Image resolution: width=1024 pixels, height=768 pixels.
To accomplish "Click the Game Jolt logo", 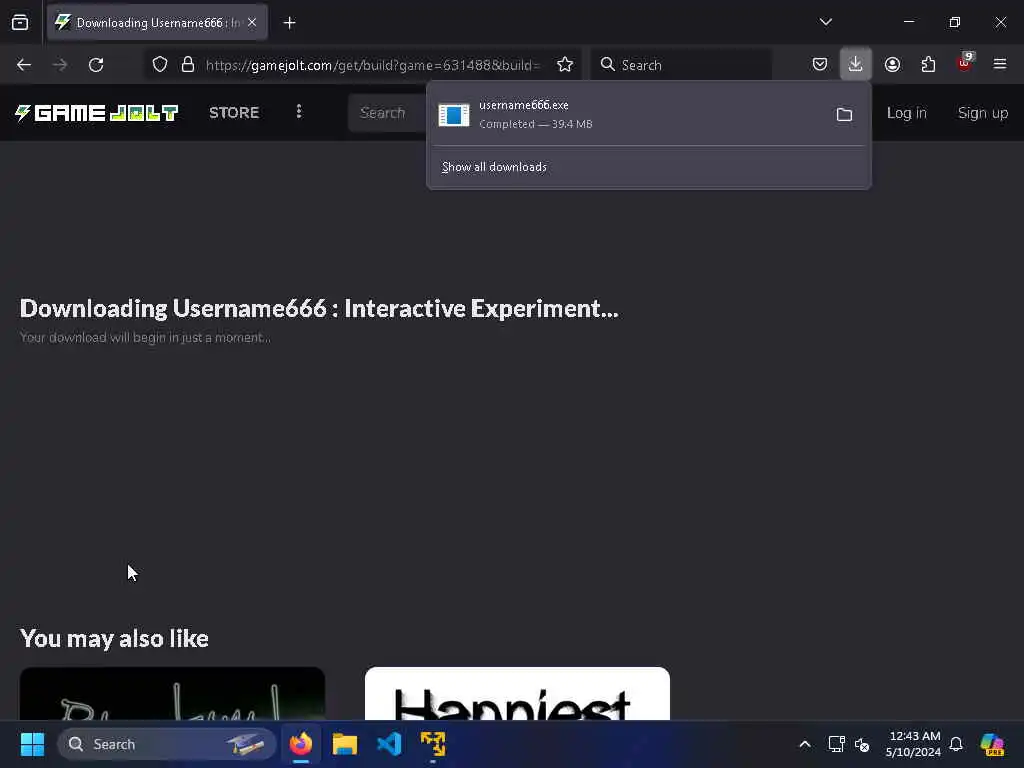I will (x=96, y=113).
